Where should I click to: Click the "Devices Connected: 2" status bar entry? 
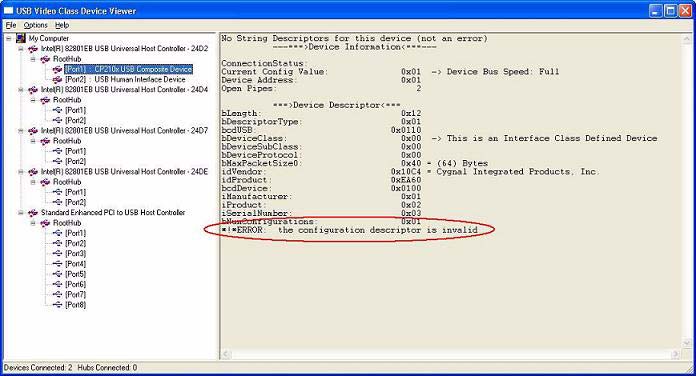[x=38, y=368]
